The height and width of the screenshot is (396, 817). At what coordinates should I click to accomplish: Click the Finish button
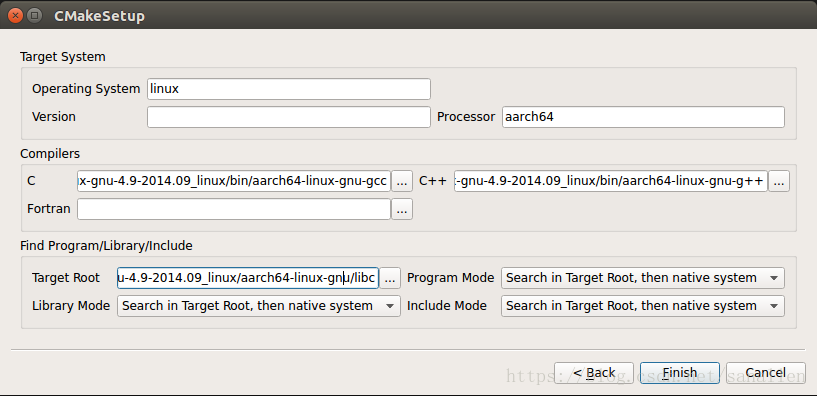pyautogui.click(x=679, y=373)
